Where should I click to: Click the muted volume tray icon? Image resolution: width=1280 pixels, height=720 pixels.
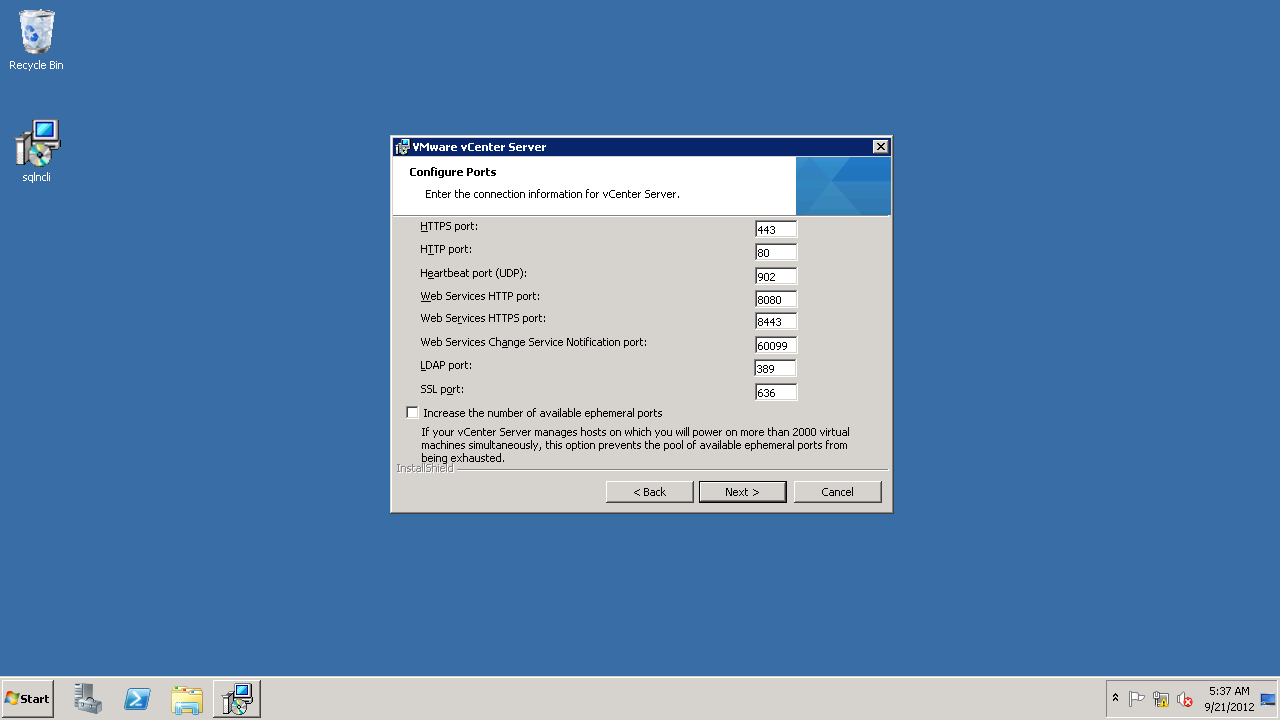1185,699
